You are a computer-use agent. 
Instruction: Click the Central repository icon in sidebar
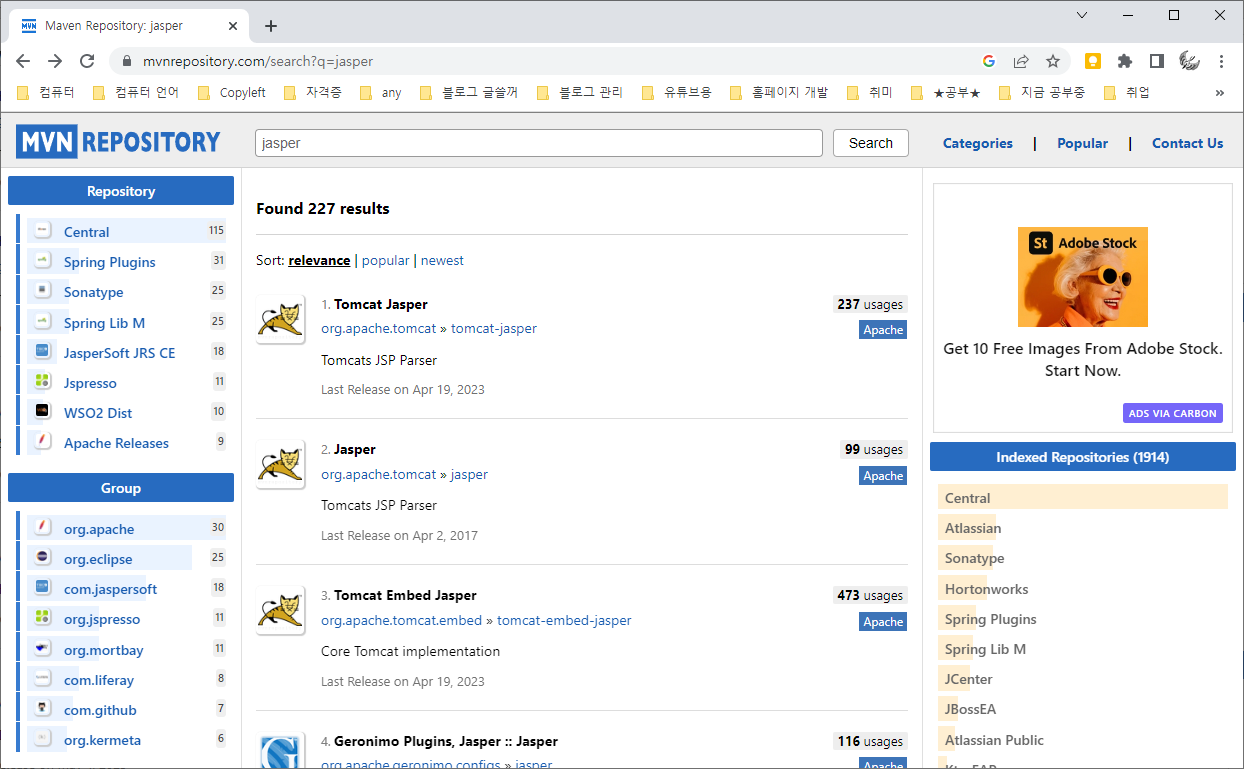point(42,231)
